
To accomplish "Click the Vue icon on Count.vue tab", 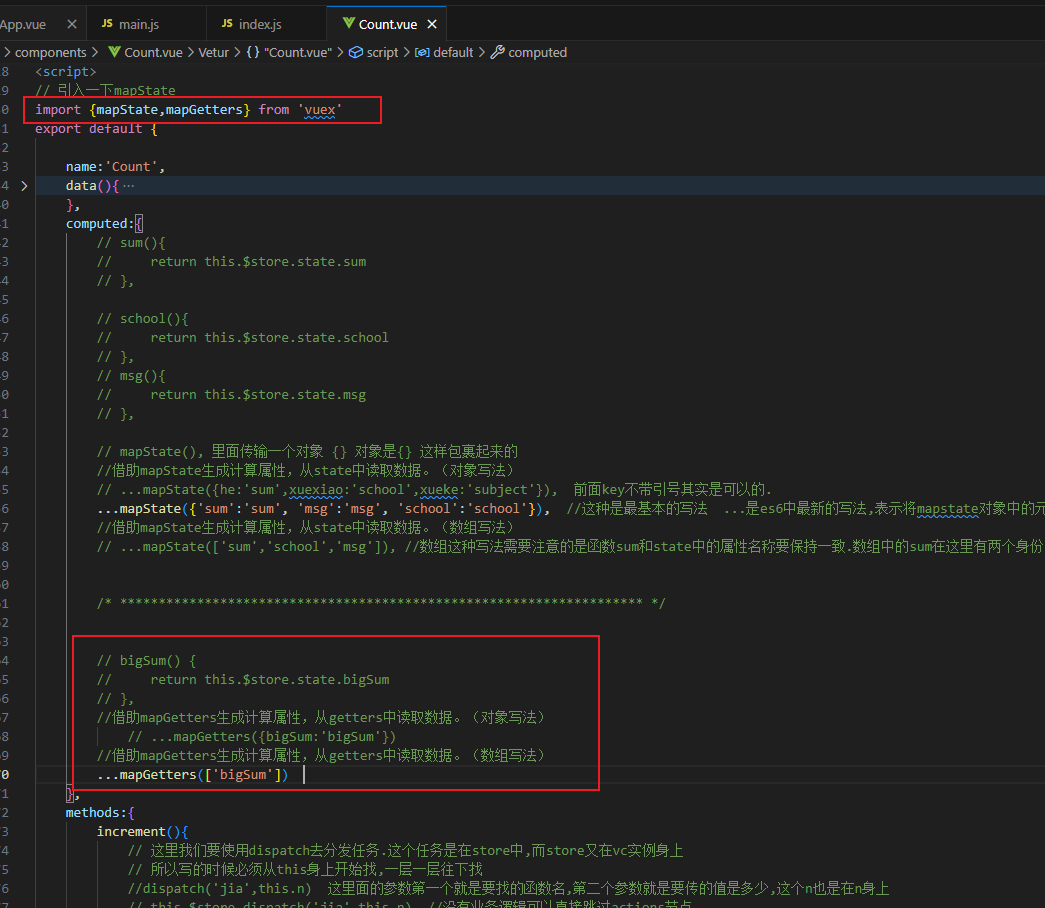I will [348, 23].
